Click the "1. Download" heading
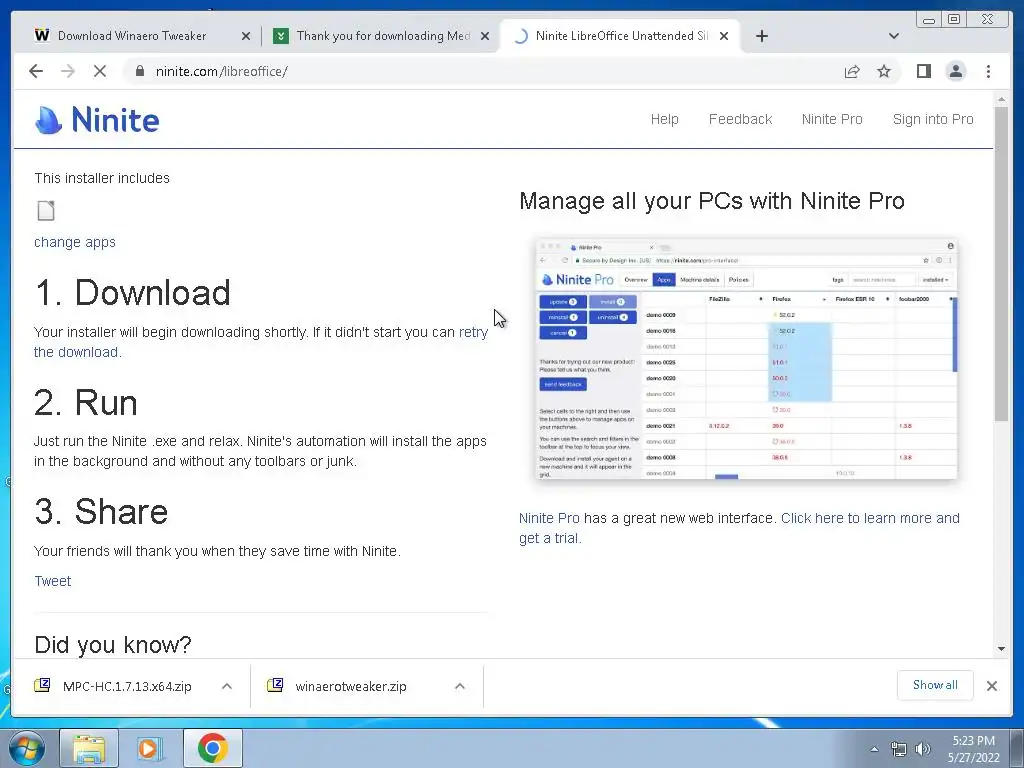The image size is (1024, 768). [133, 293]
